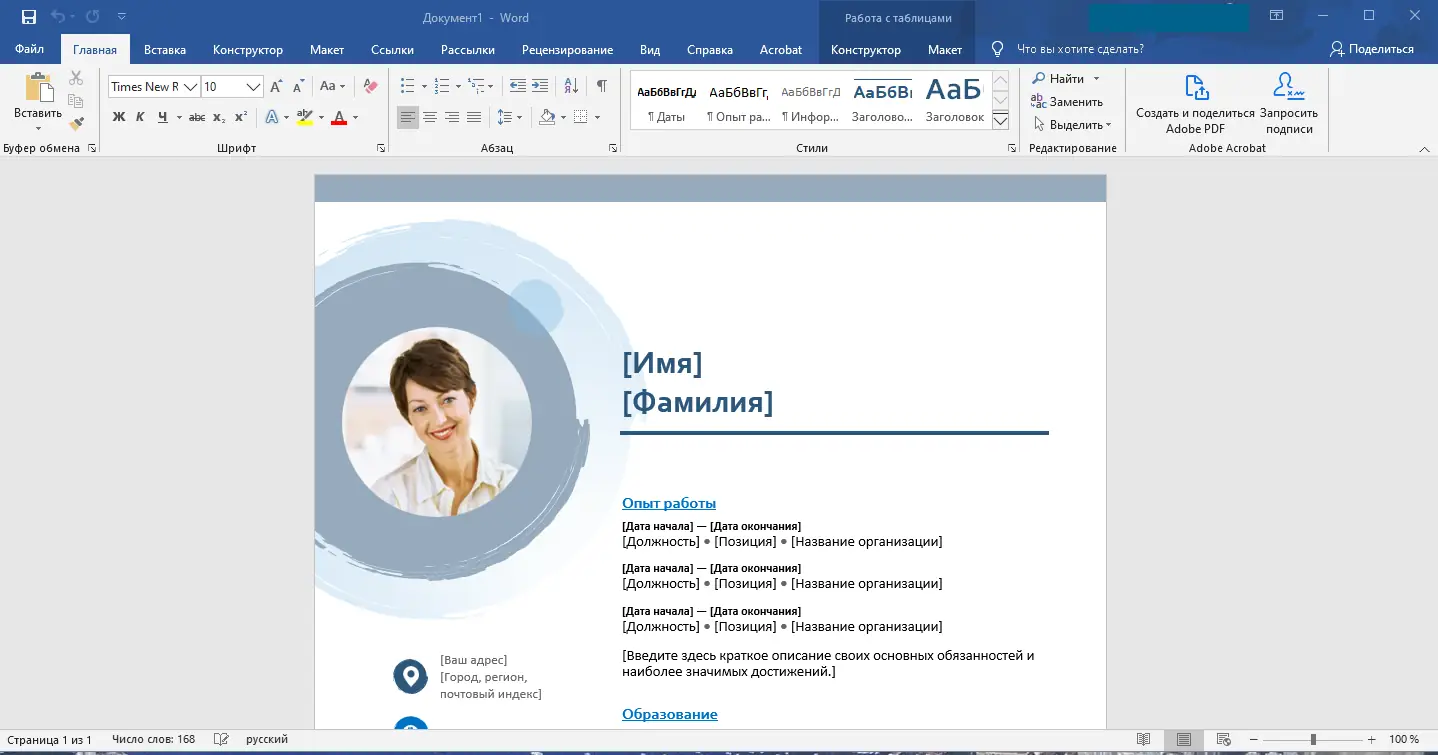The height and width of the screenshot is (755, 1438).
Task: Click the Create and Share Adobe PDF icon
Action: (1195, 88)
